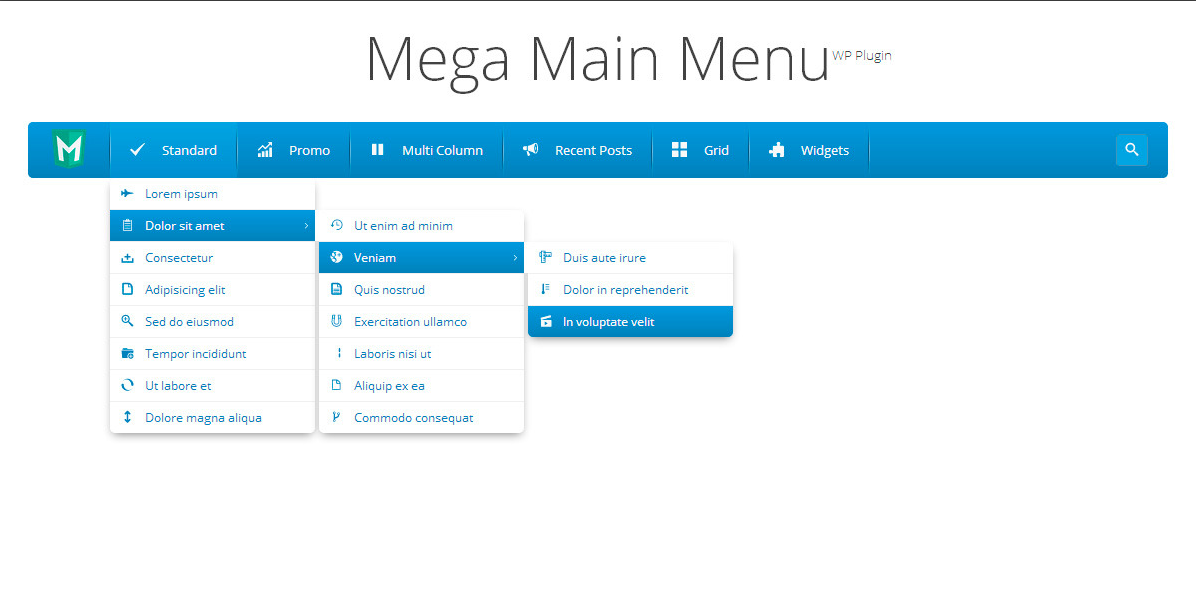Click the document icon beside Quis nostrud
This screenshot has width=1196, height=600.
(336, 290)
